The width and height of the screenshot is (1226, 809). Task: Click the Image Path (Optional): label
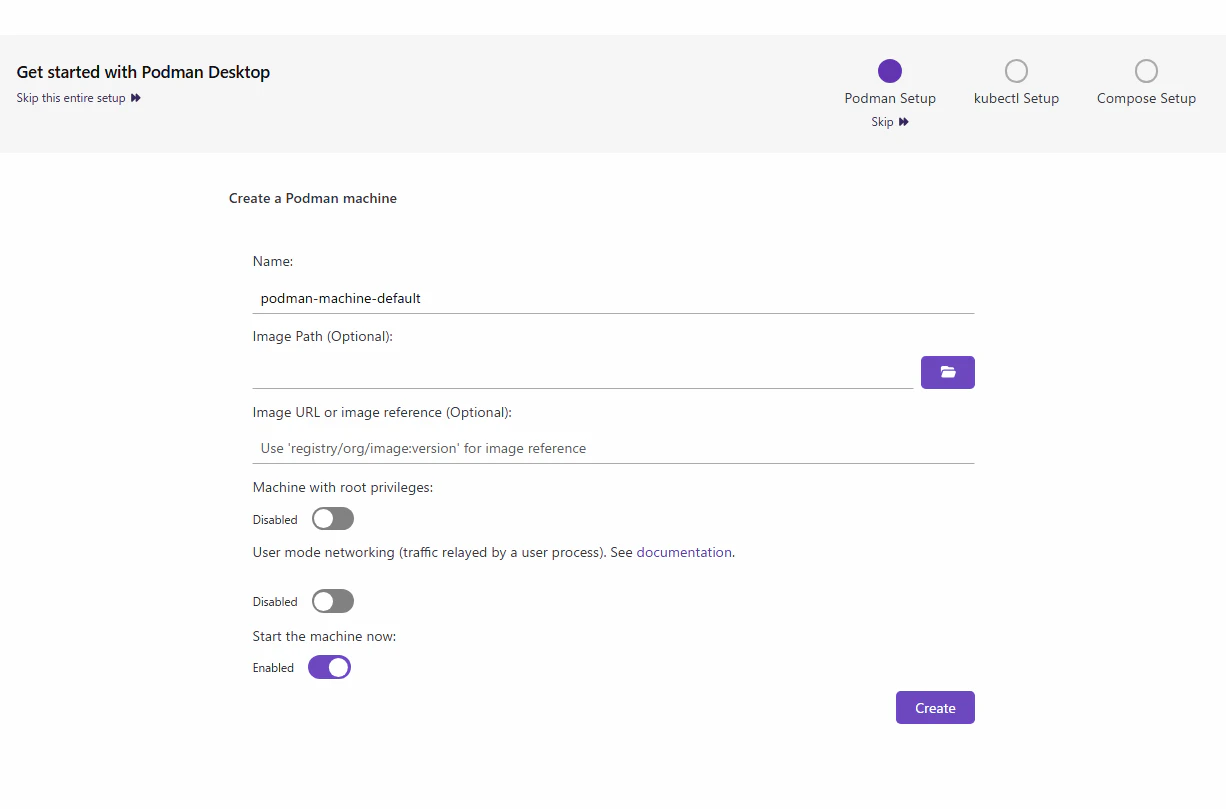coord(323,336)
